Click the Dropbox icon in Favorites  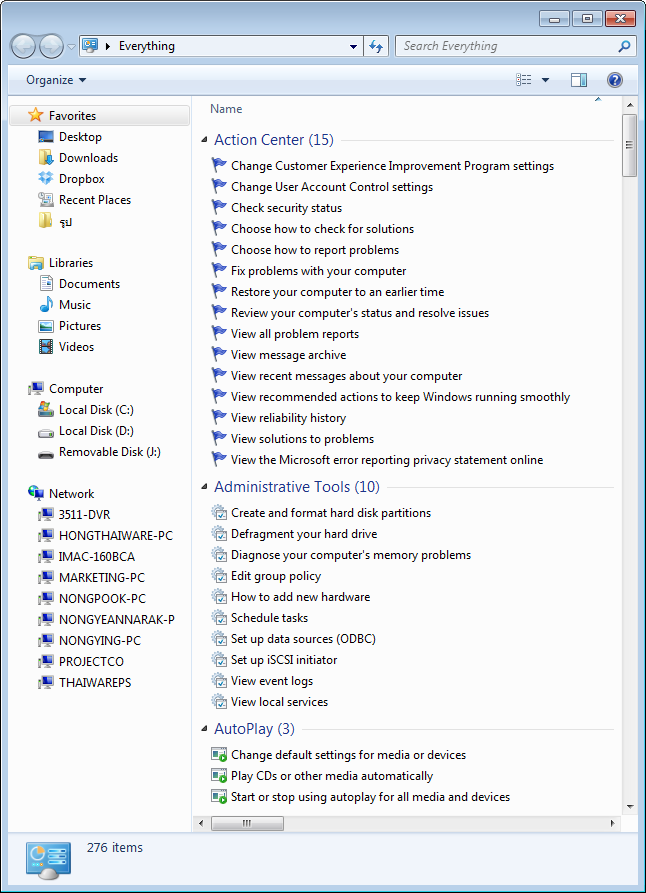tap(46, 178)
